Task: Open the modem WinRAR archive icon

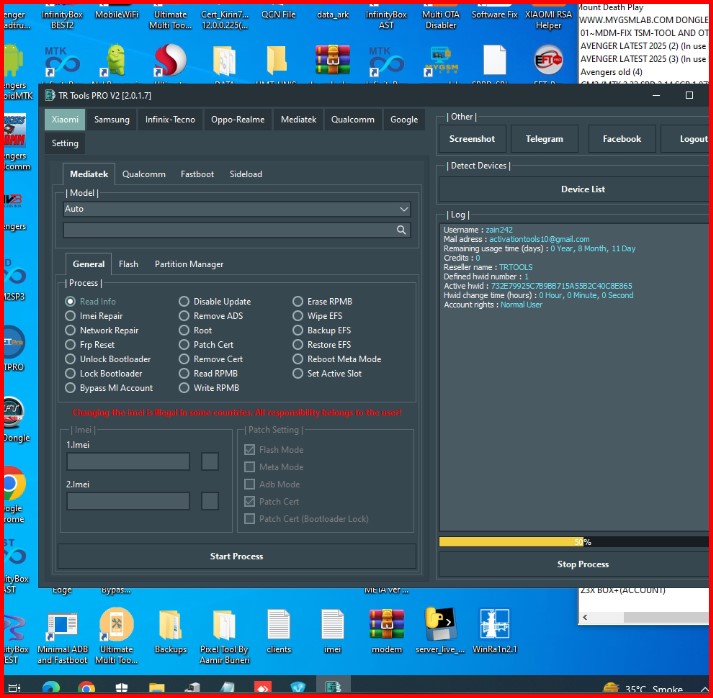Action: pyautogui.click(x=387, y=624)
